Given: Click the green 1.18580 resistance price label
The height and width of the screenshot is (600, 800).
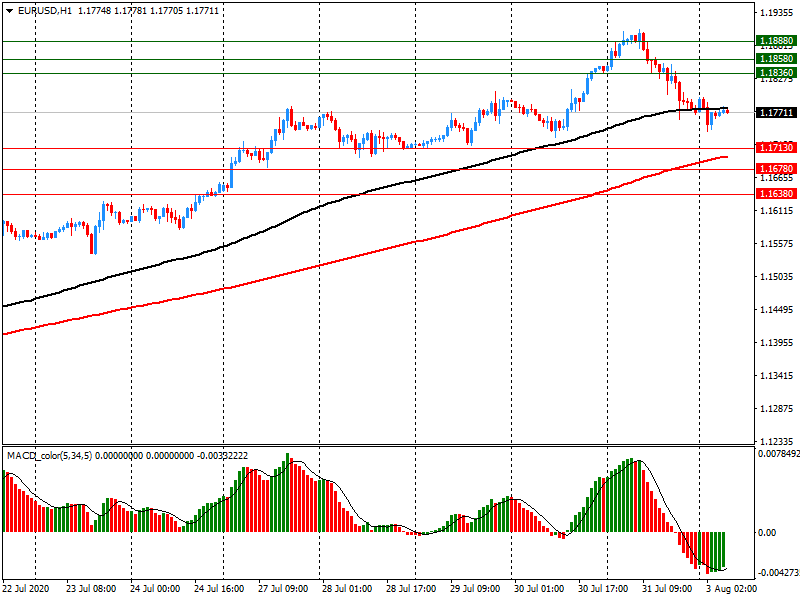Looking at the screenshot, I should 776,59.
